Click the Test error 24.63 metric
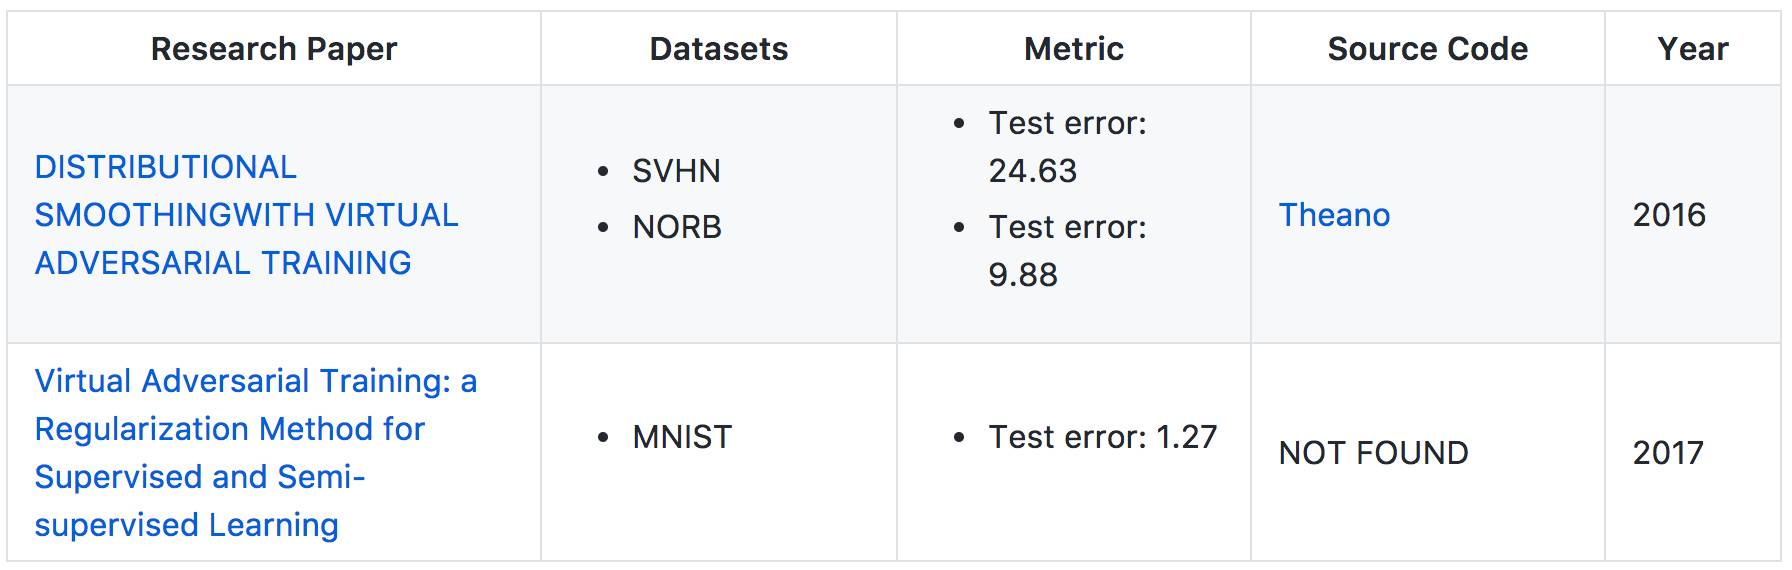The image size is (1792, 570). 1067,147
